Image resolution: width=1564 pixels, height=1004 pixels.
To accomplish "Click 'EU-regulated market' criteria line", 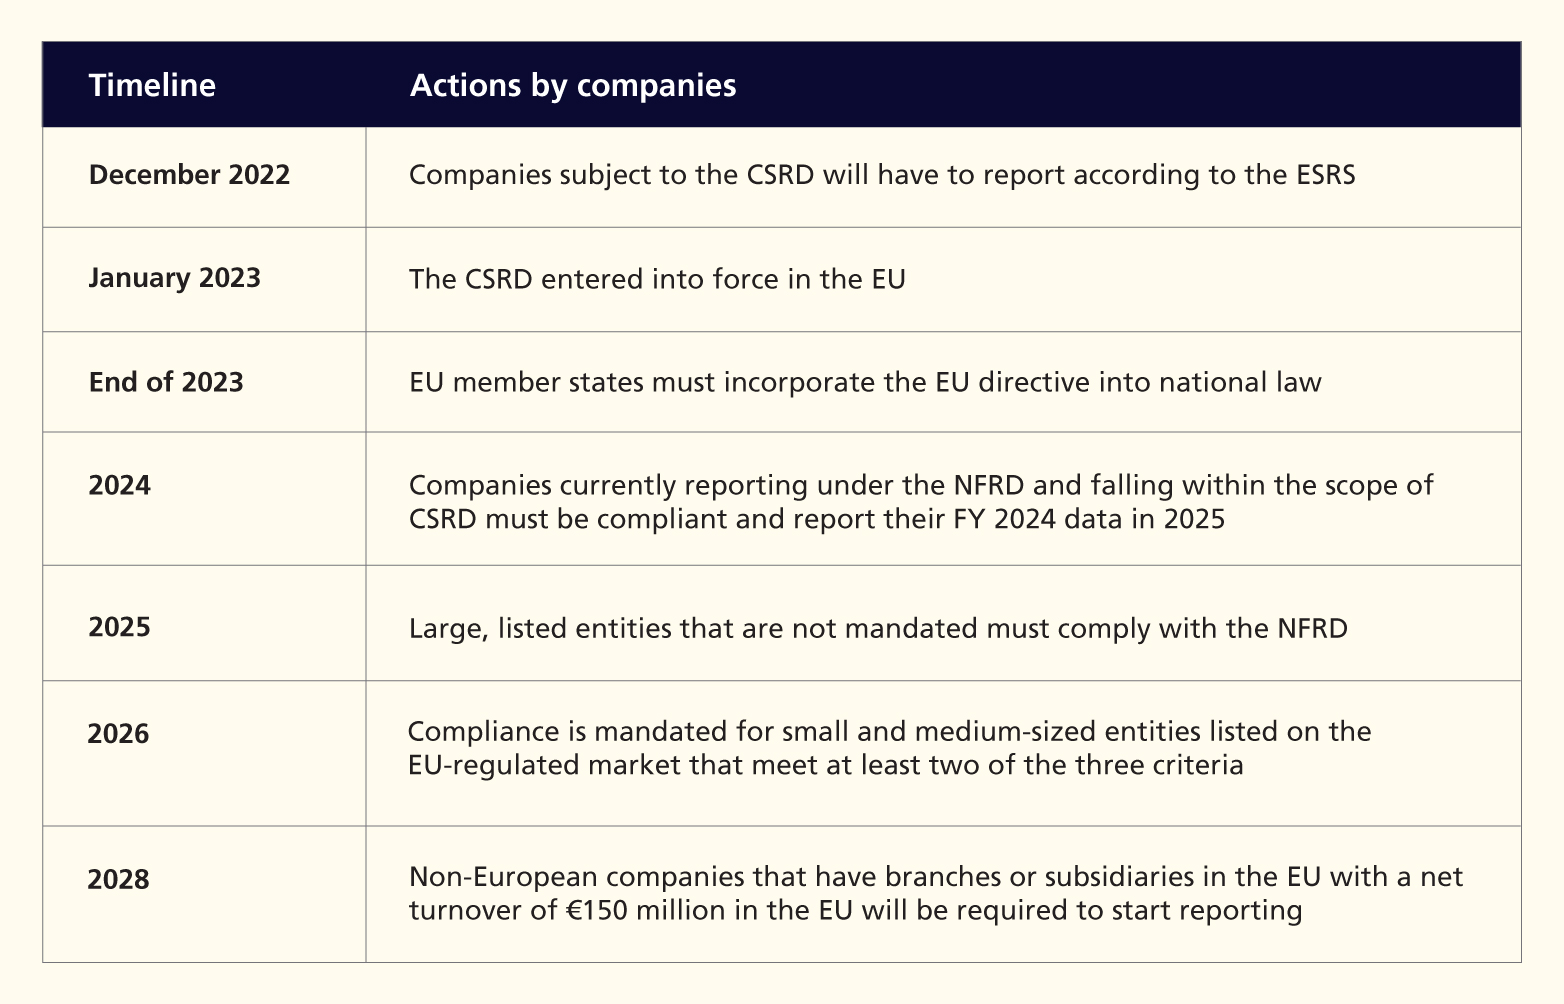I will pyautogui.click(x=826, y=765).
